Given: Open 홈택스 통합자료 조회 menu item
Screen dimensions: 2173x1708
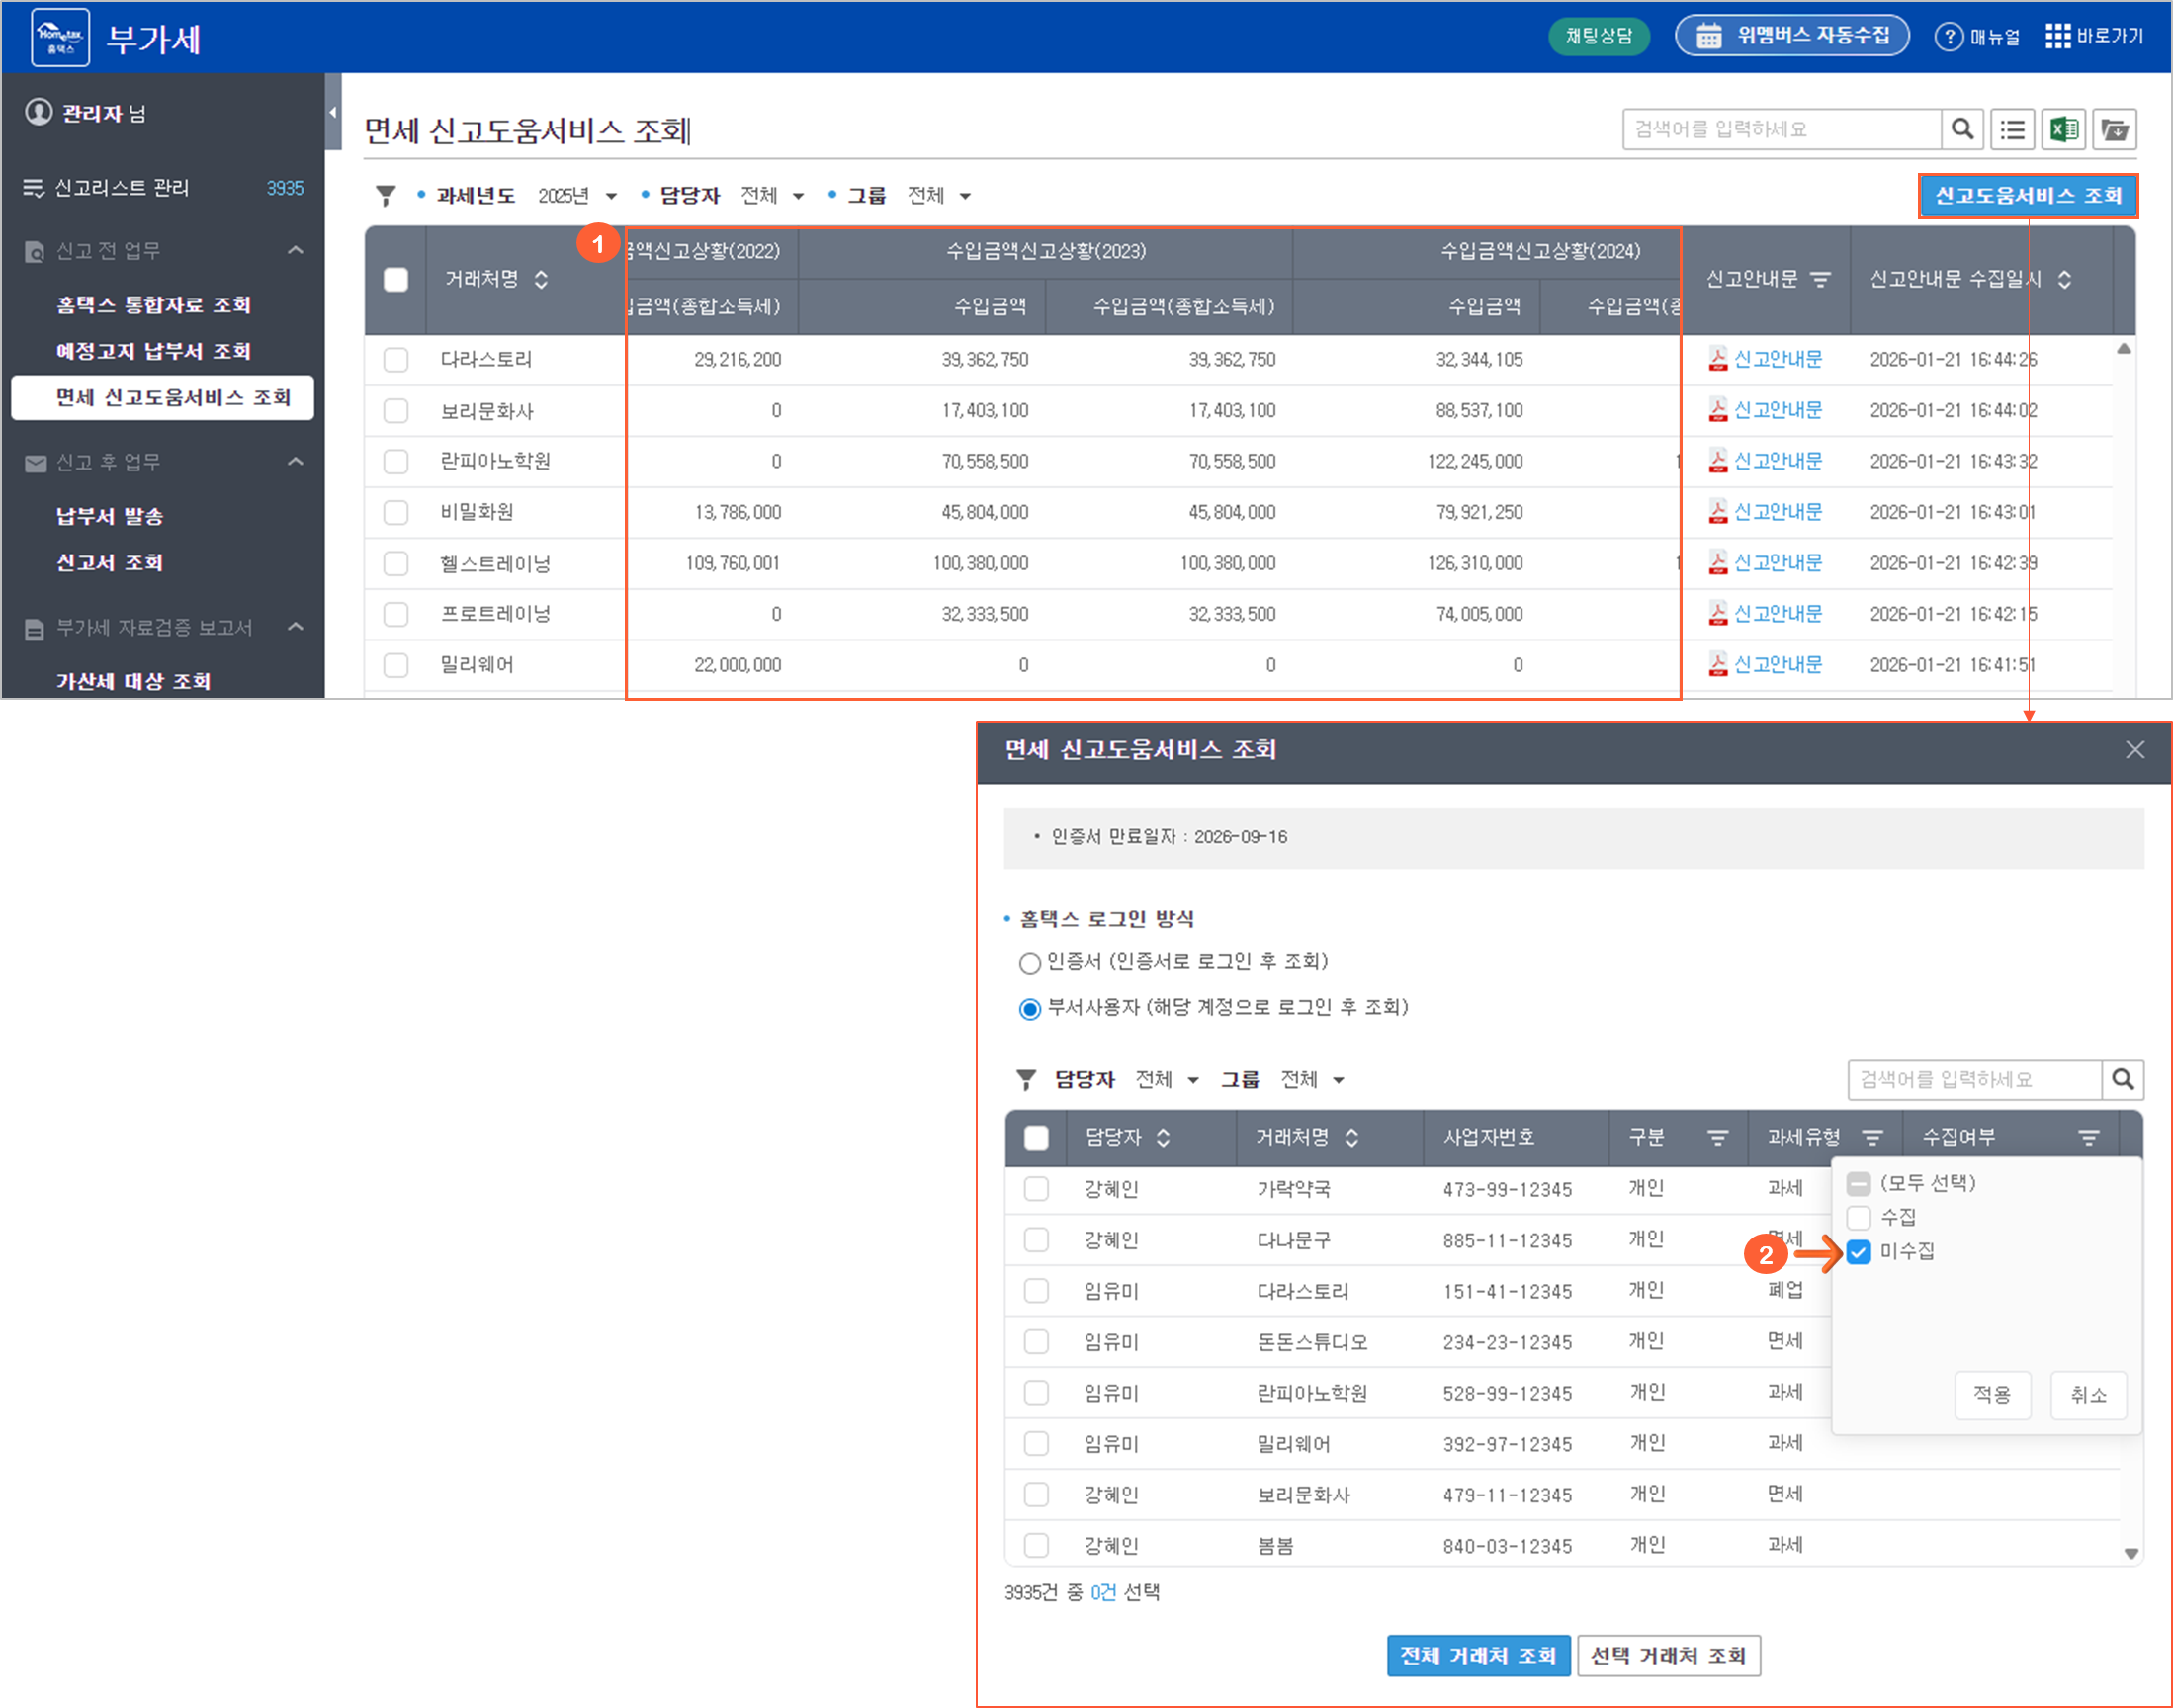Looking at the screenshot, I should coord(153,305).
